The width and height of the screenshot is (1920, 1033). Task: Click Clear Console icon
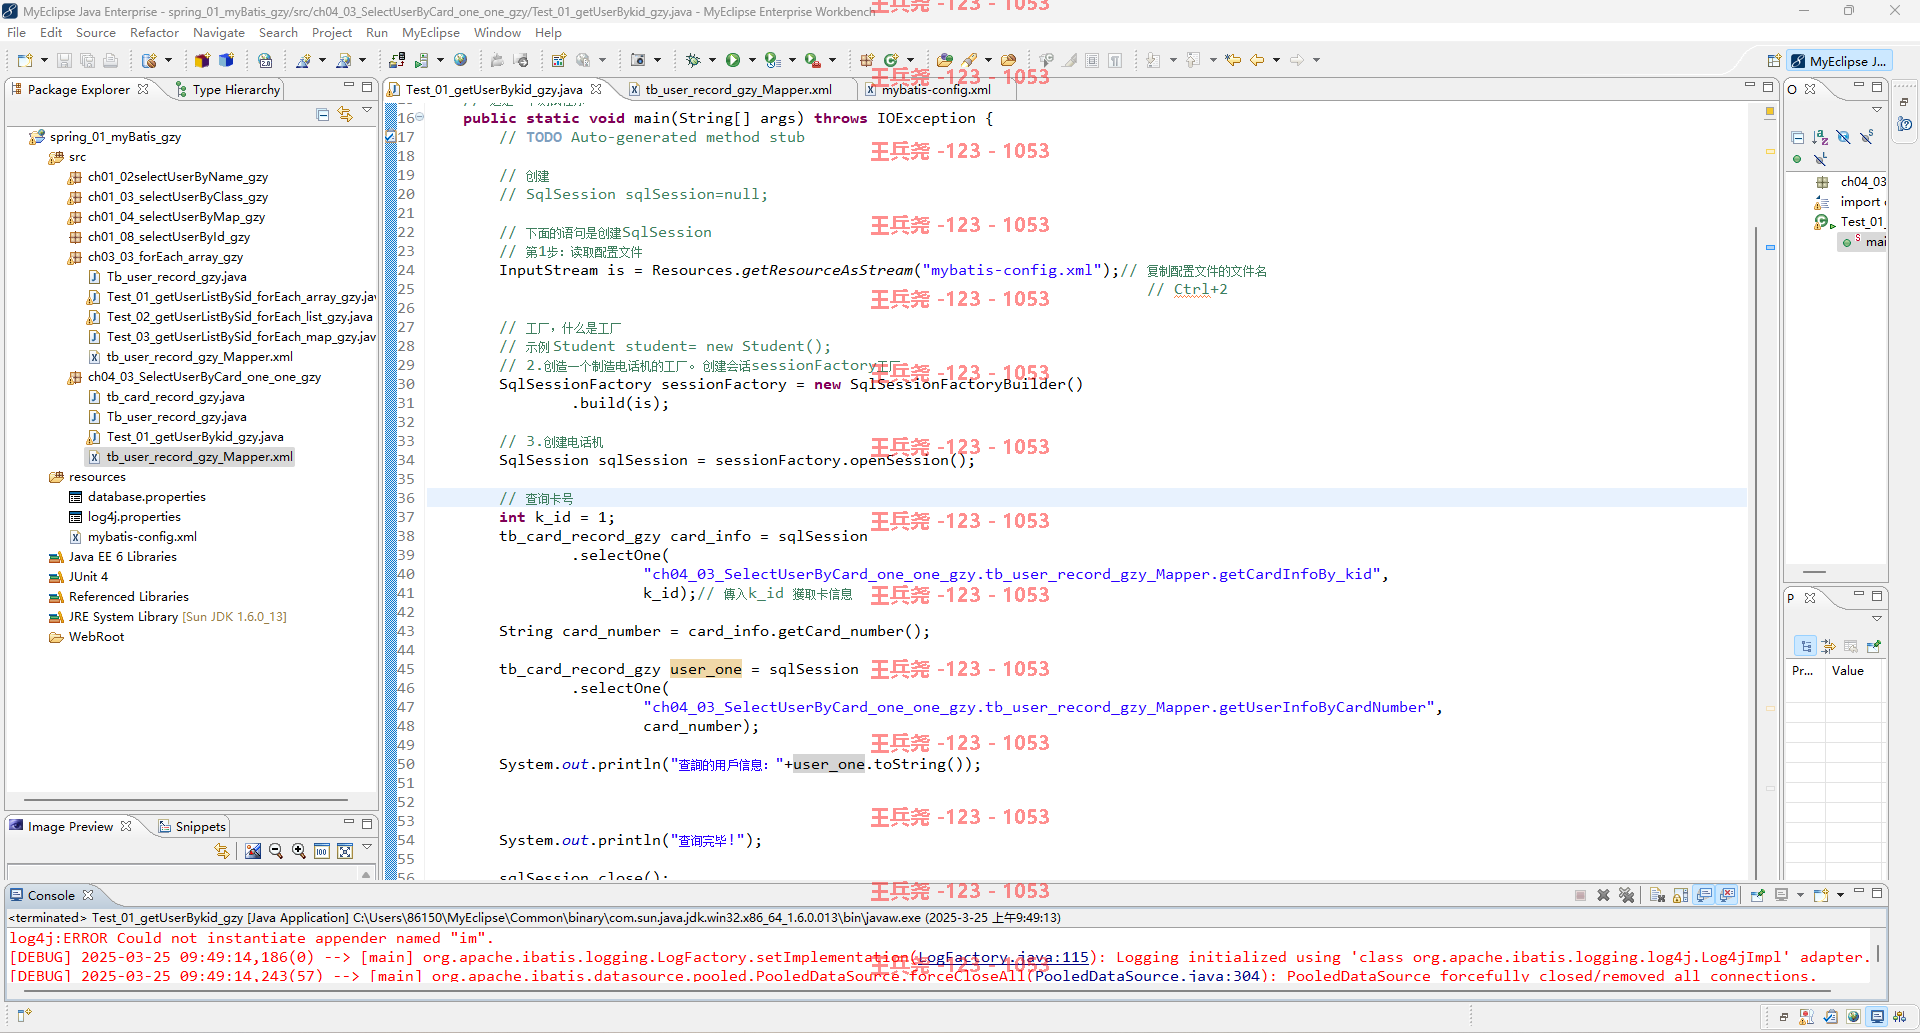click(1657, 895)
